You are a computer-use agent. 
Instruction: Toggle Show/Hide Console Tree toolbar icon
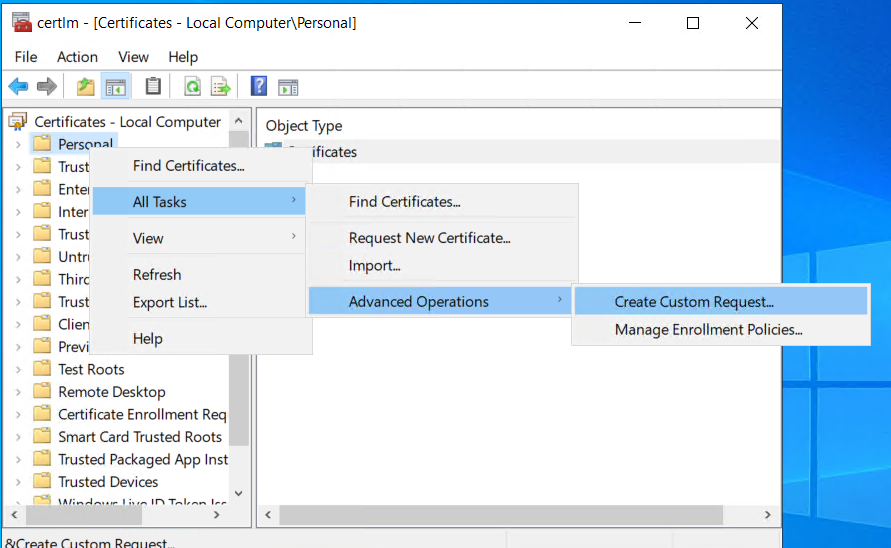[x=116, y=87]
